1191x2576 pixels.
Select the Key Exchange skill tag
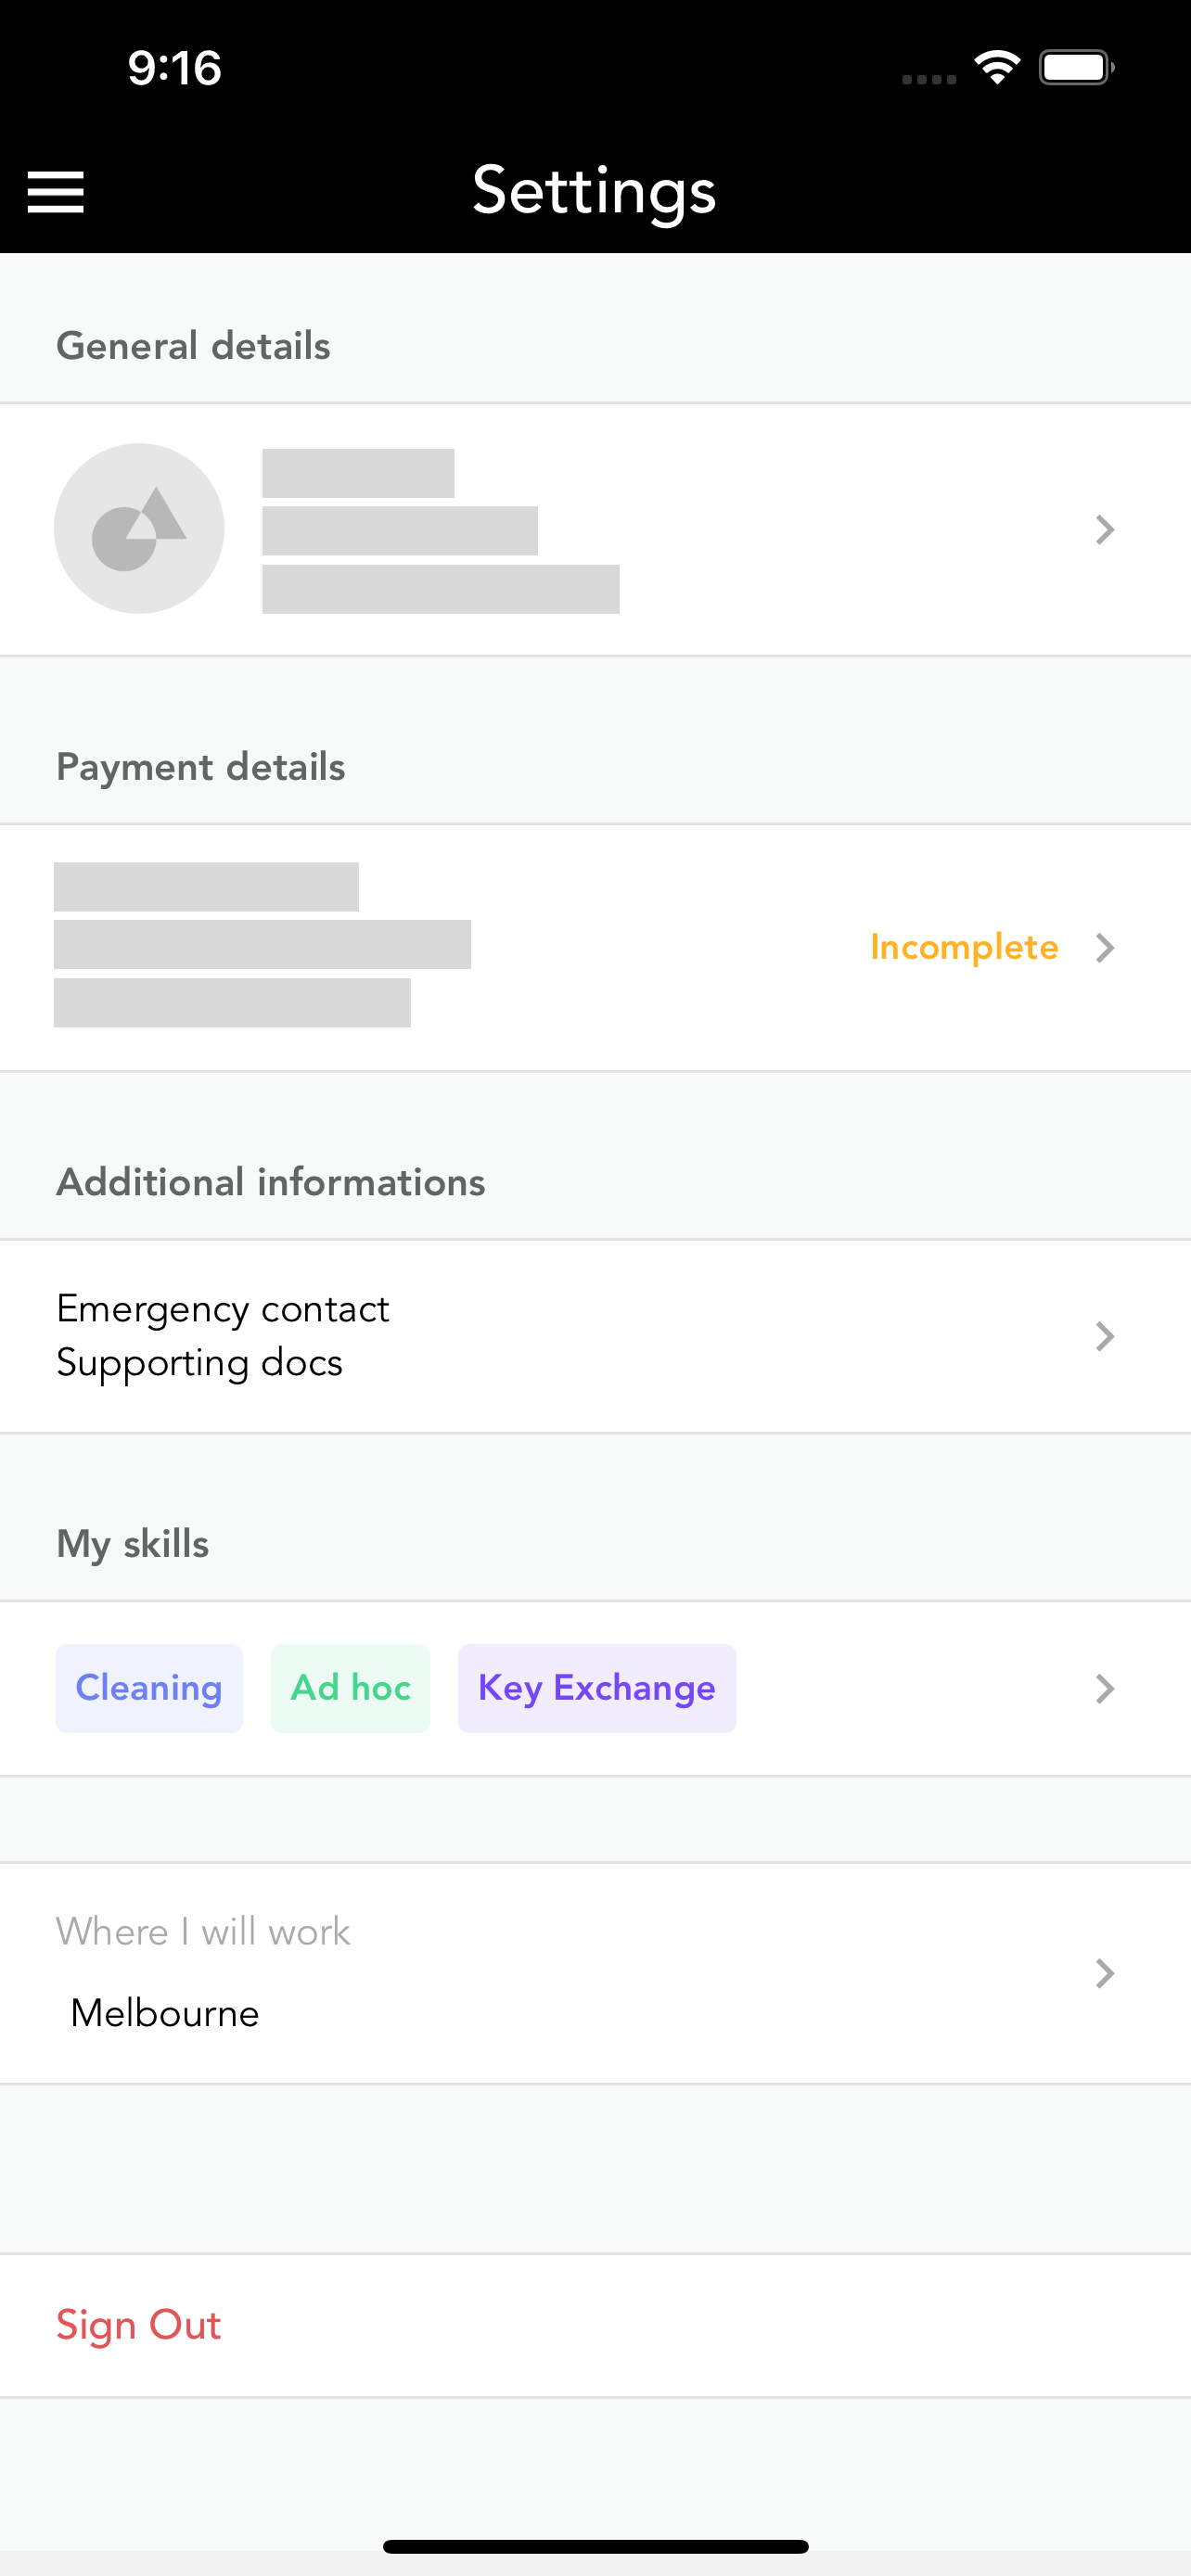click(x=597, y=1688)
